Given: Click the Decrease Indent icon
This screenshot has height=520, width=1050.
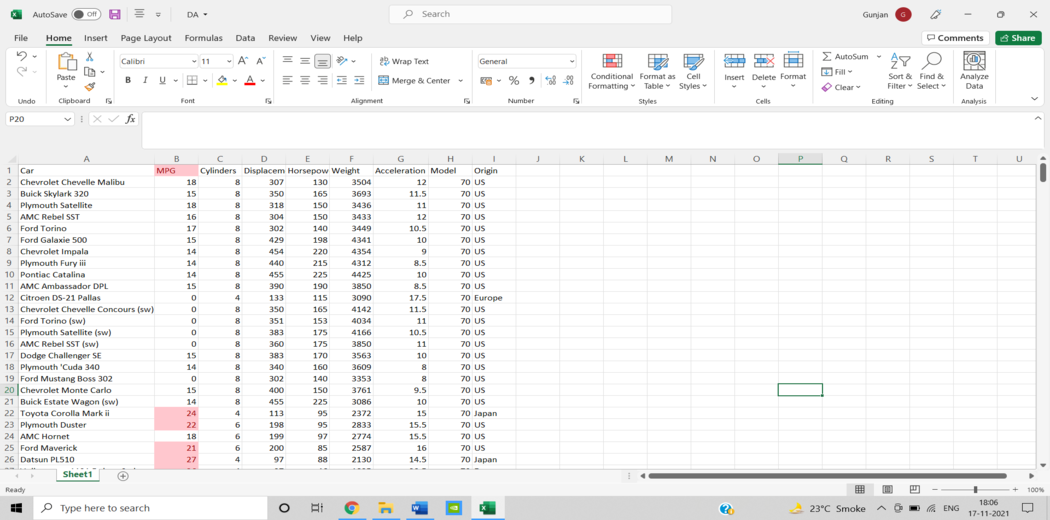Looking at the screenshot, I should coord(342,80).
